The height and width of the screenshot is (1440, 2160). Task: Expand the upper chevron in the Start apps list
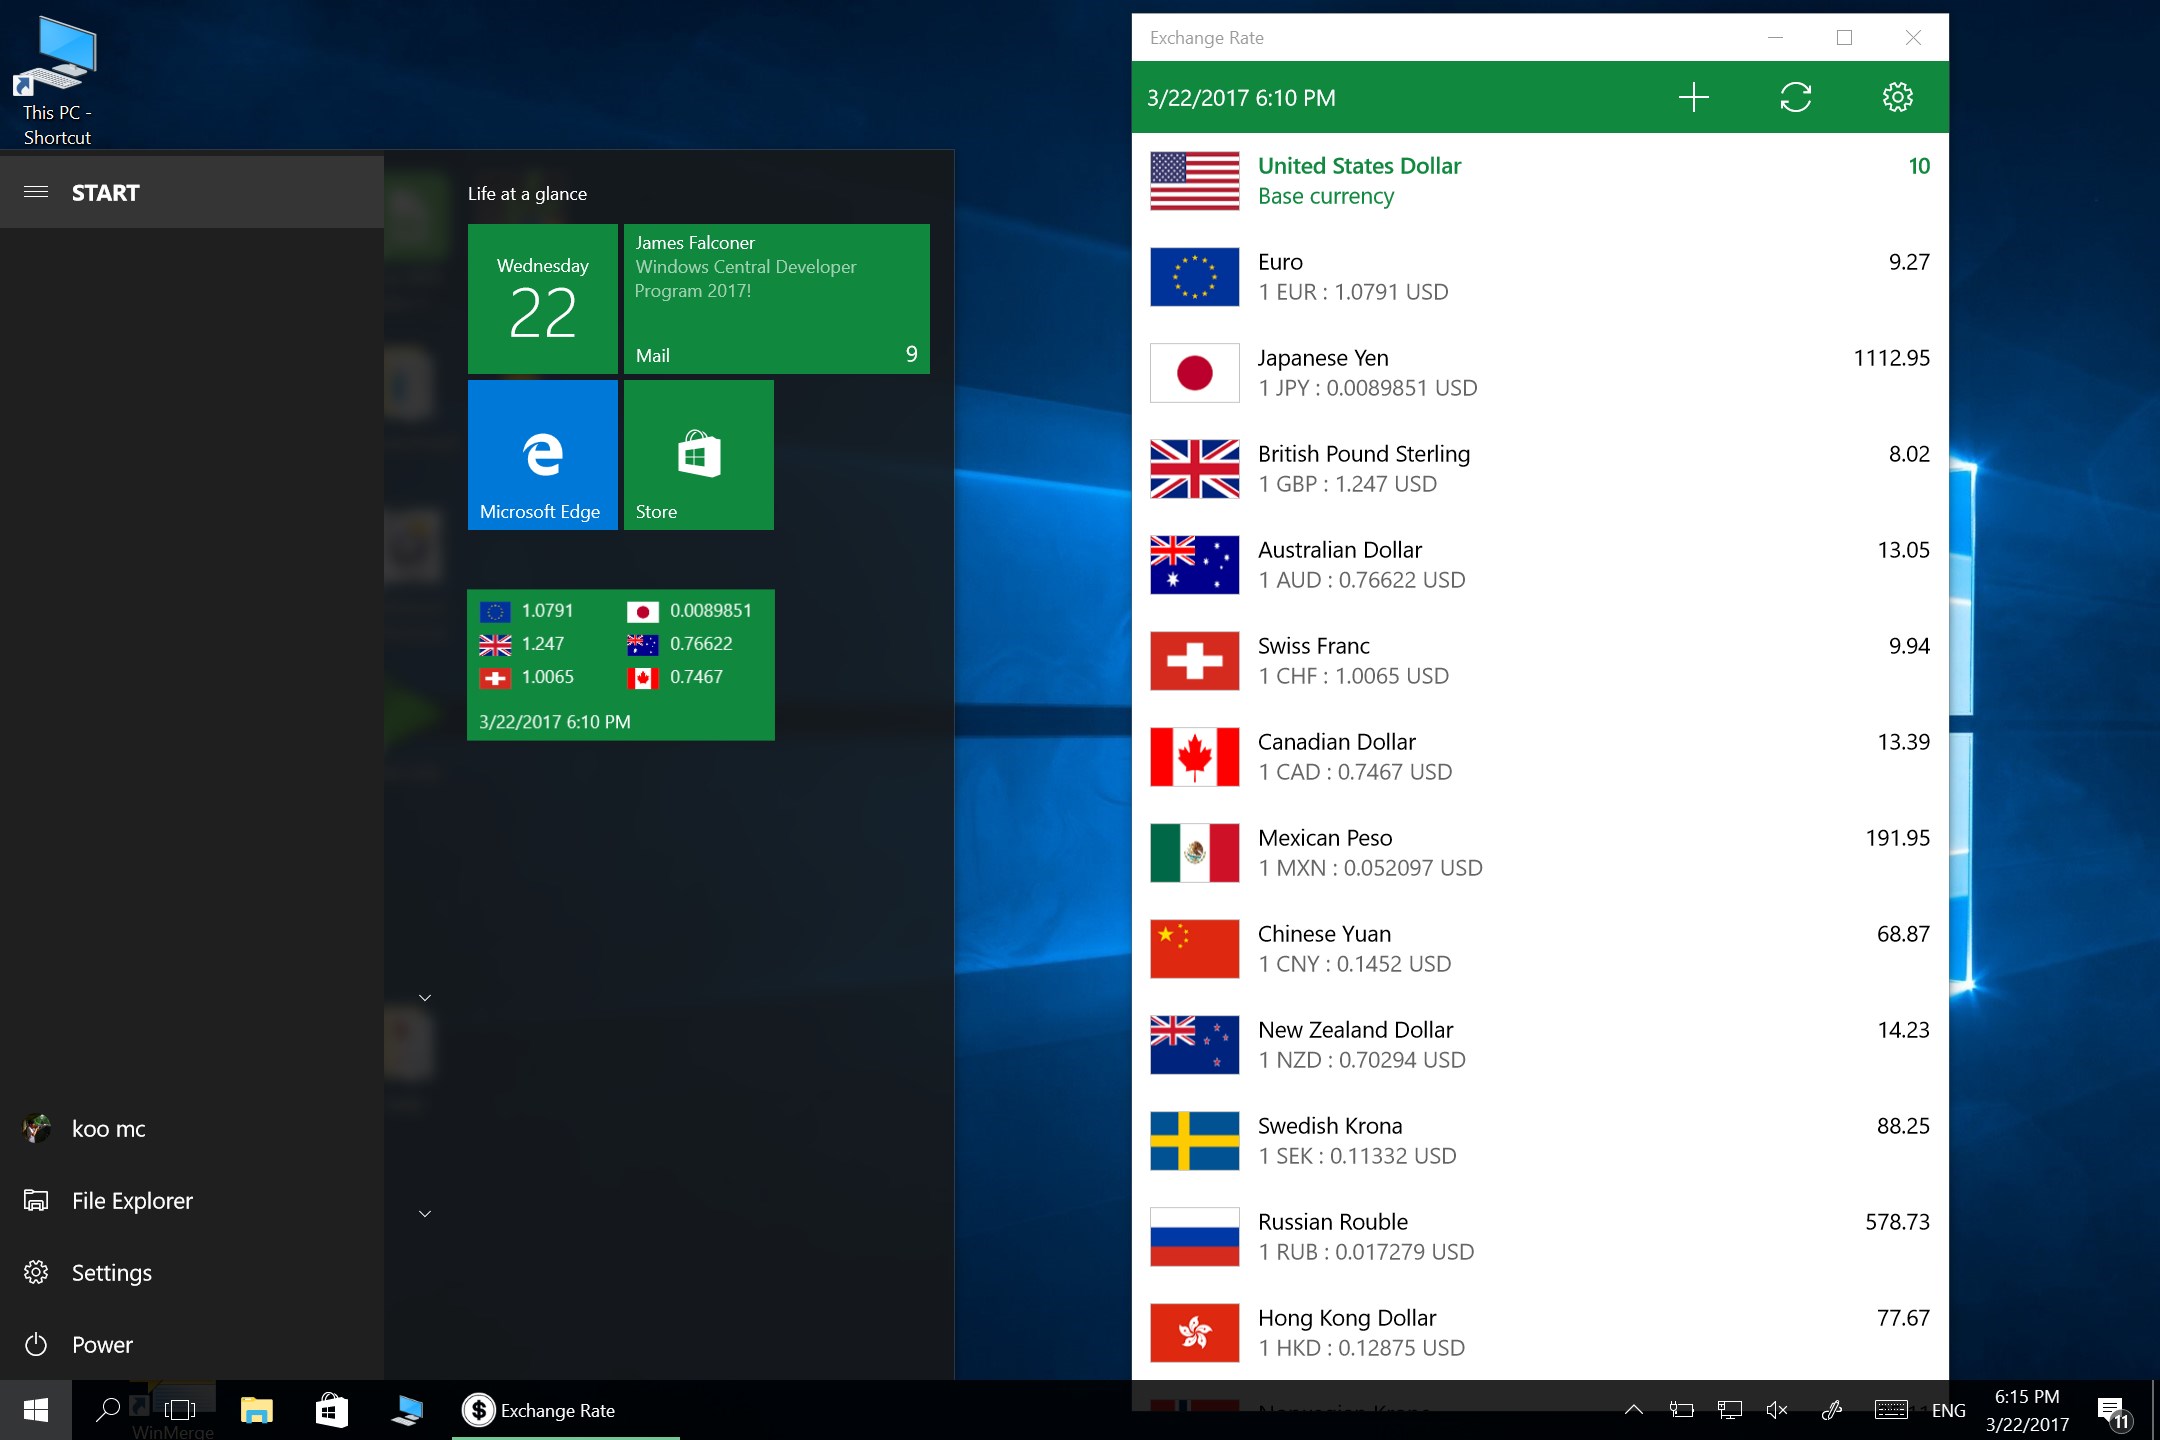425,998
